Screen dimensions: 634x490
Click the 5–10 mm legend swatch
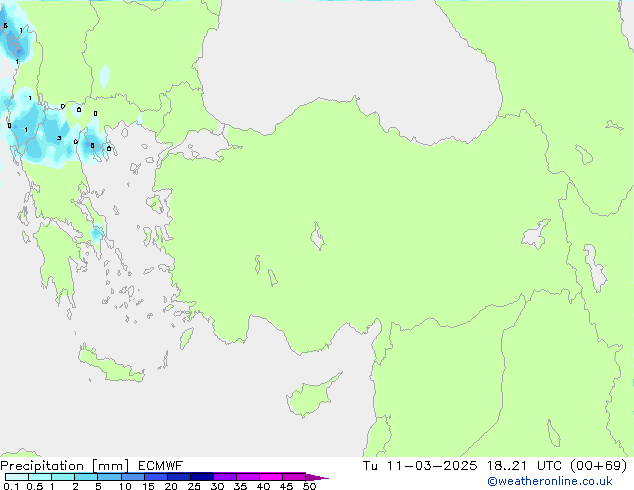[110, 477]
